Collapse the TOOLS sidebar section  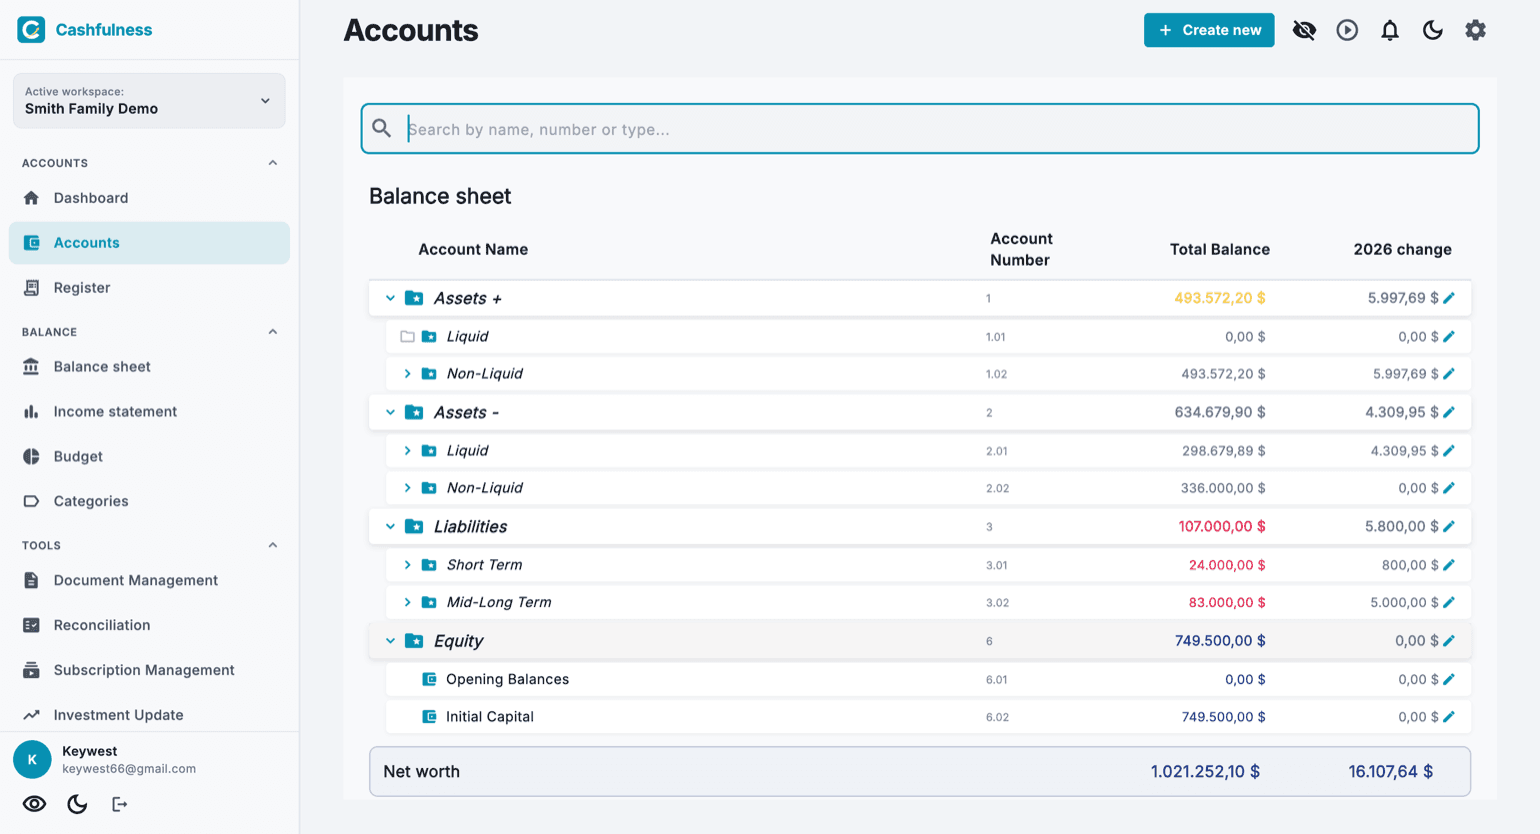(273, 545)
